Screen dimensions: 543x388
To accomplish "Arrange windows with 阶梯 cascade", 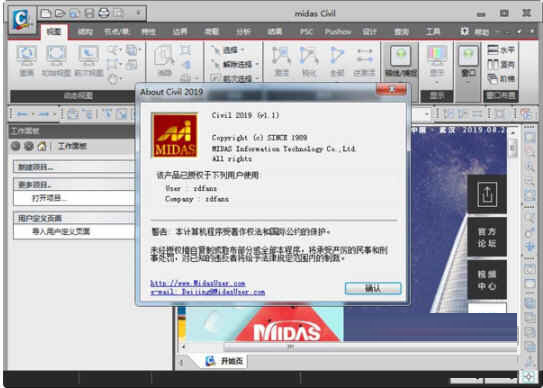I will (501, 79).
